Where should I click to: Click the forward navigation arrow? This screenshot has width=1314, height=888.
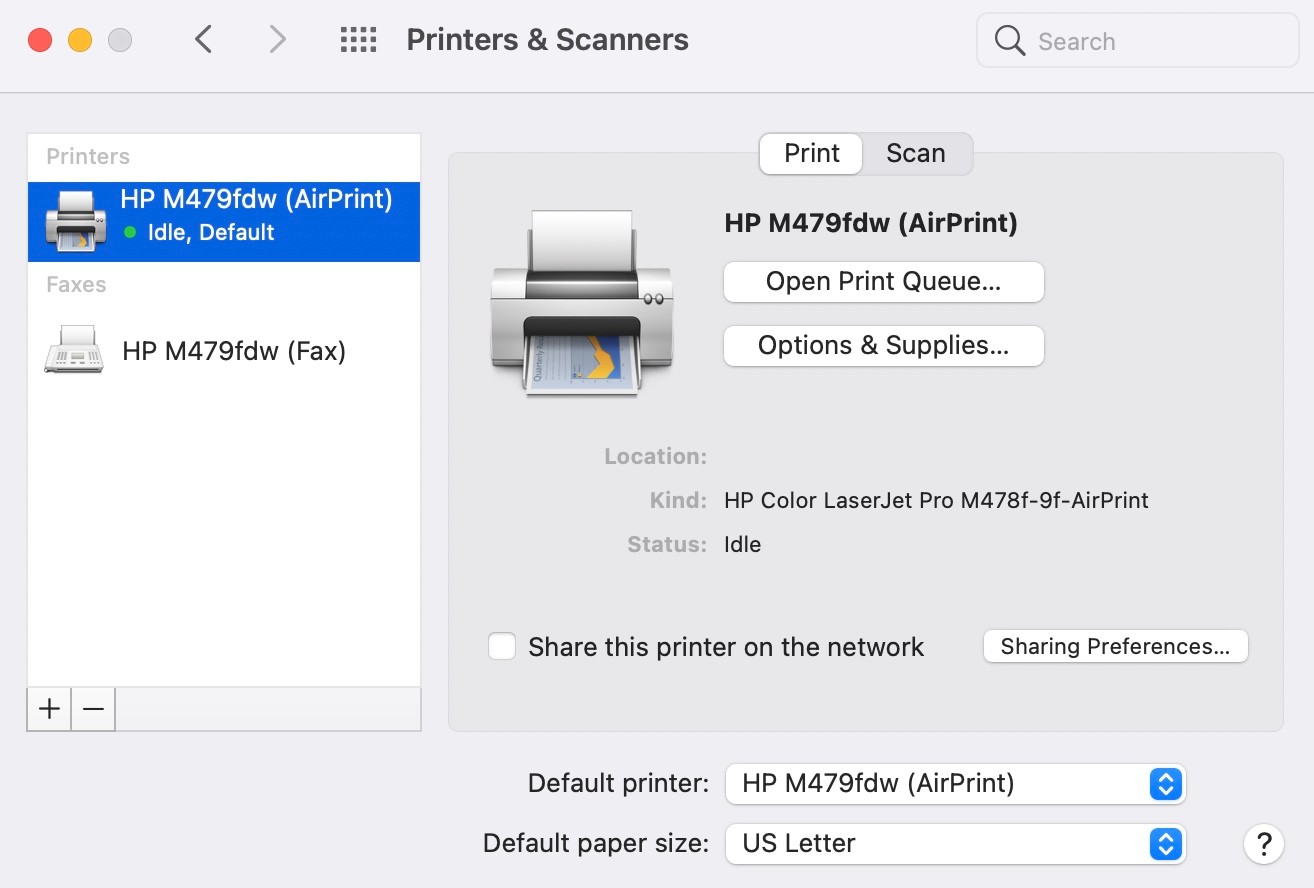click(x=277, y=40)
